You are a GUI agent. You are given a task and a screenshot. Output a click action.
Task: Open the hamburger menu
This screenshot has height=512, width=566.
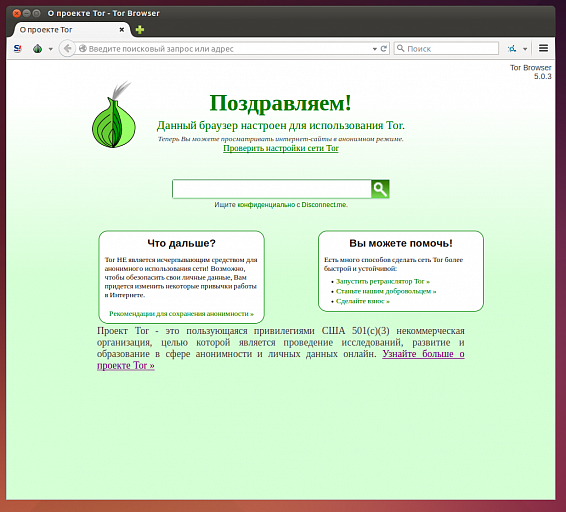click(543, 48)
